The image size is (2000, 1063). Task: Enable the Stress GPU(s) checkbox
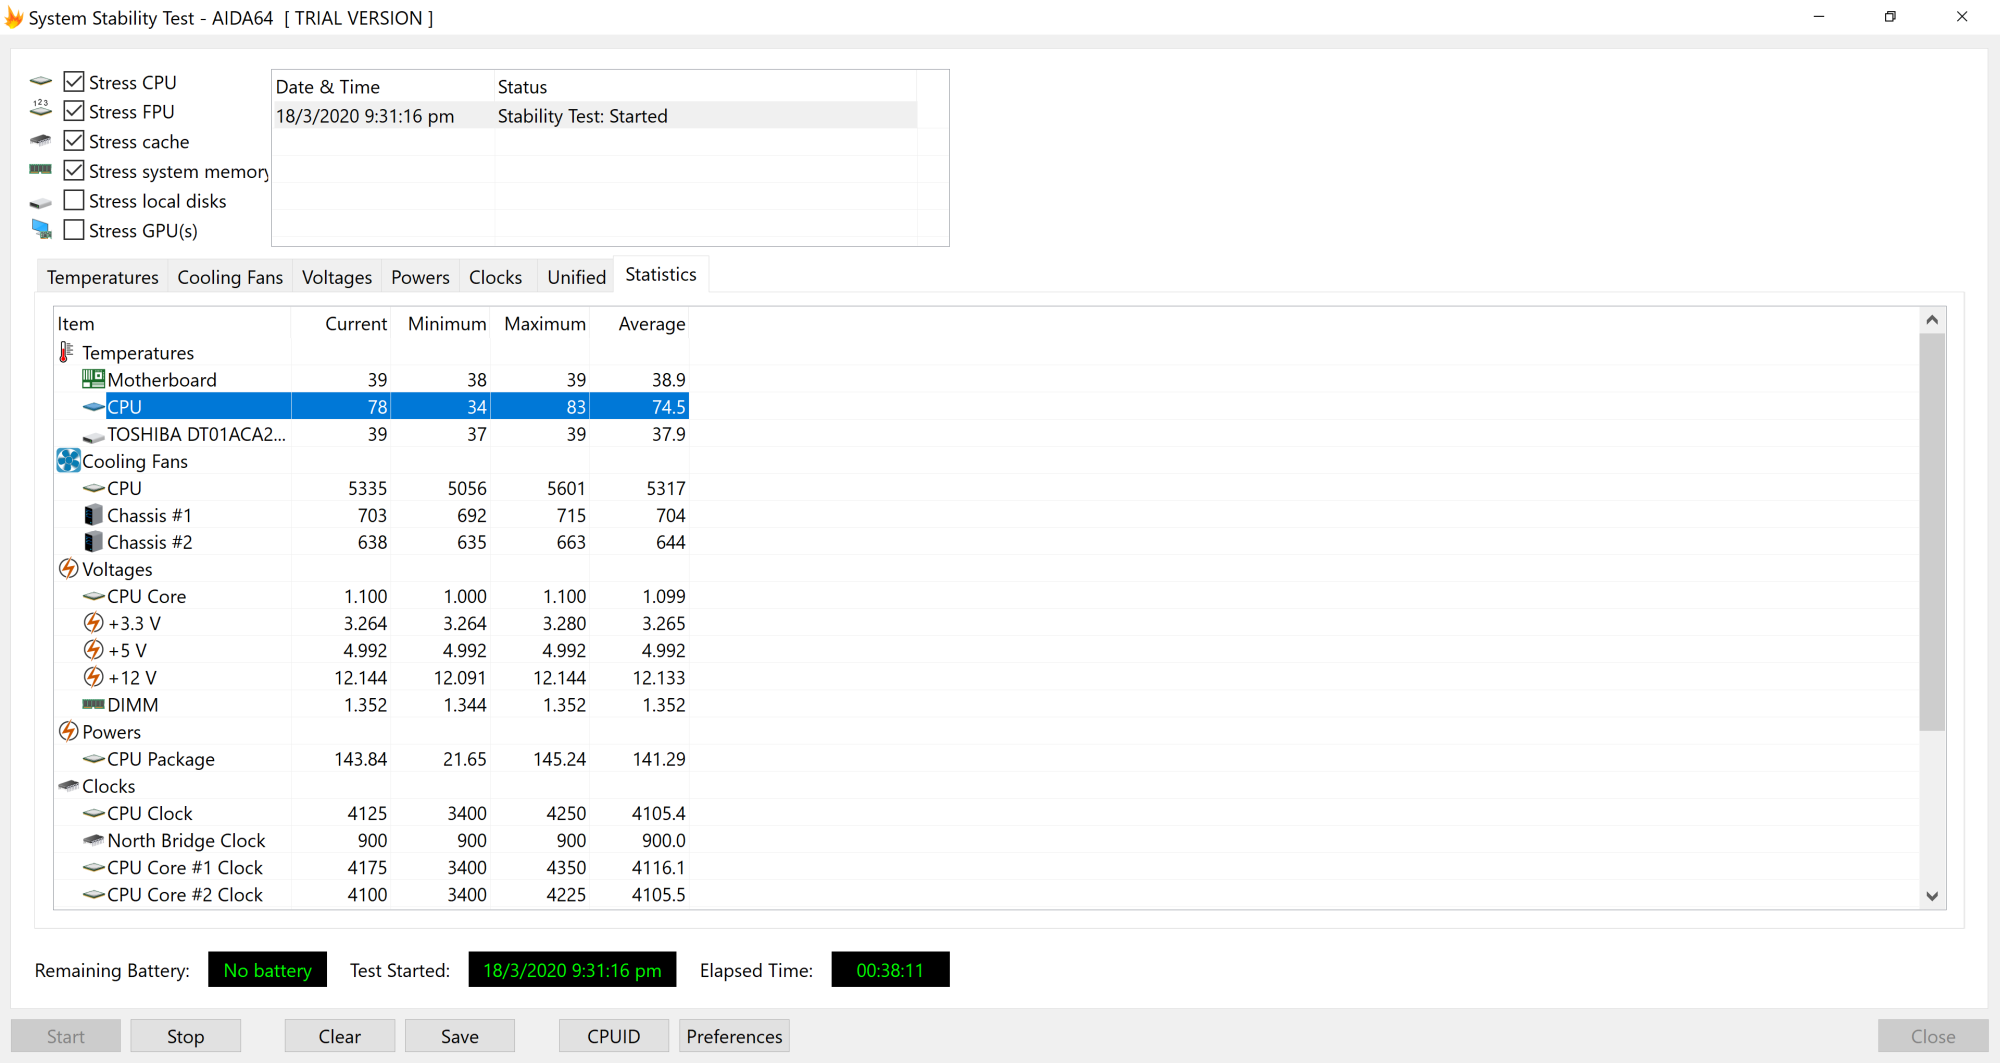coord(74,230)
